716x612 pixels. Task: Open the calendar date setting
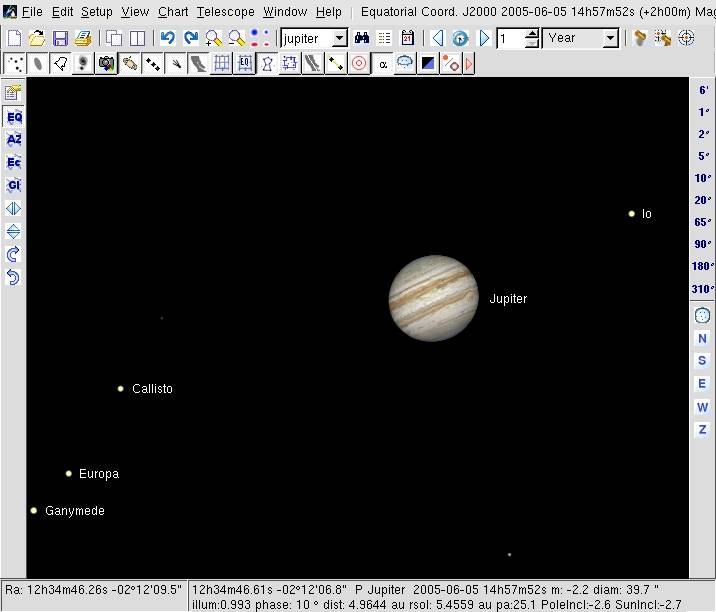click(x=407, y=38)
